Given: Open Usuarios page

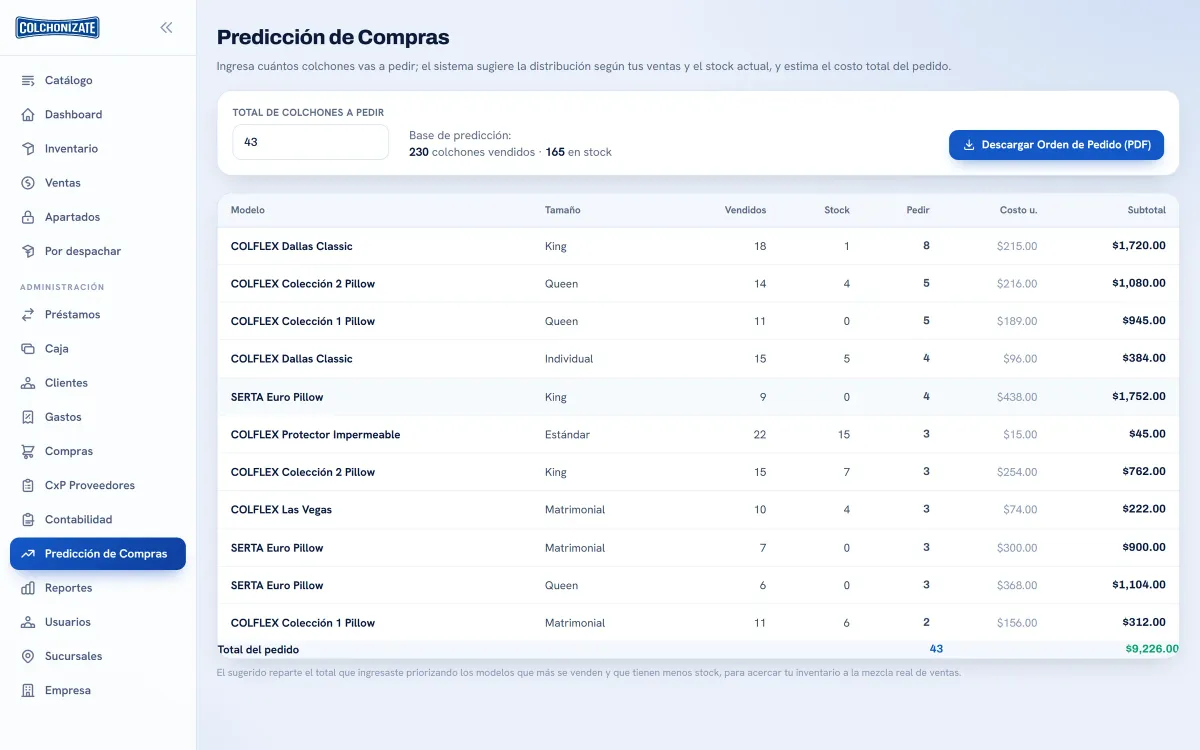Looking at the screenshot, I should coord(98,622).
